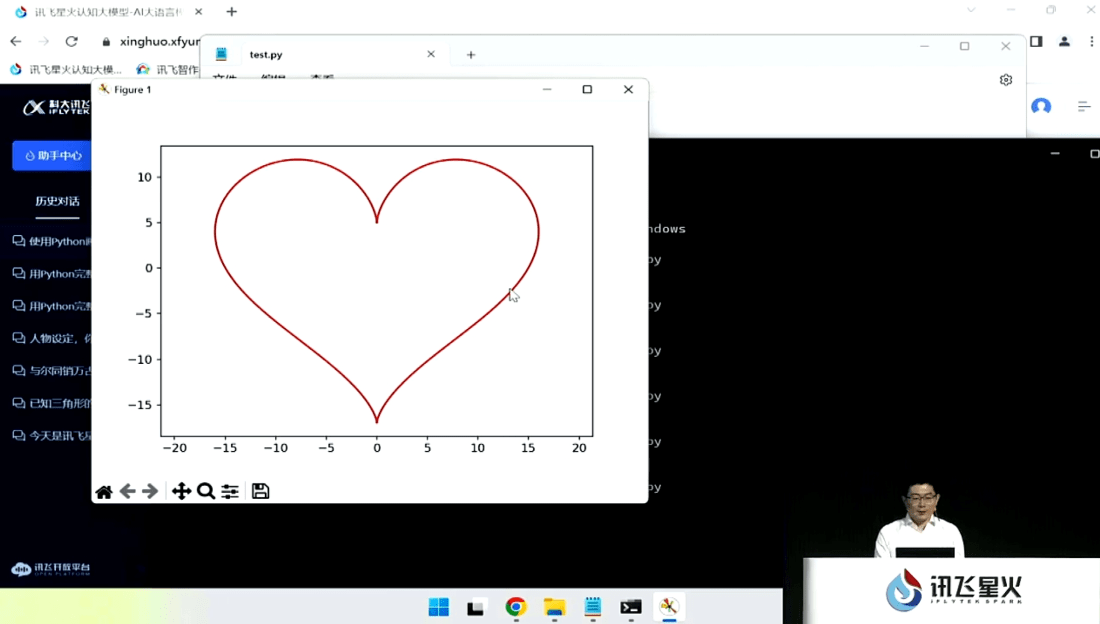Go back to previous plot view
Viewport: 1100px width, 624px height.
(127, 491)
